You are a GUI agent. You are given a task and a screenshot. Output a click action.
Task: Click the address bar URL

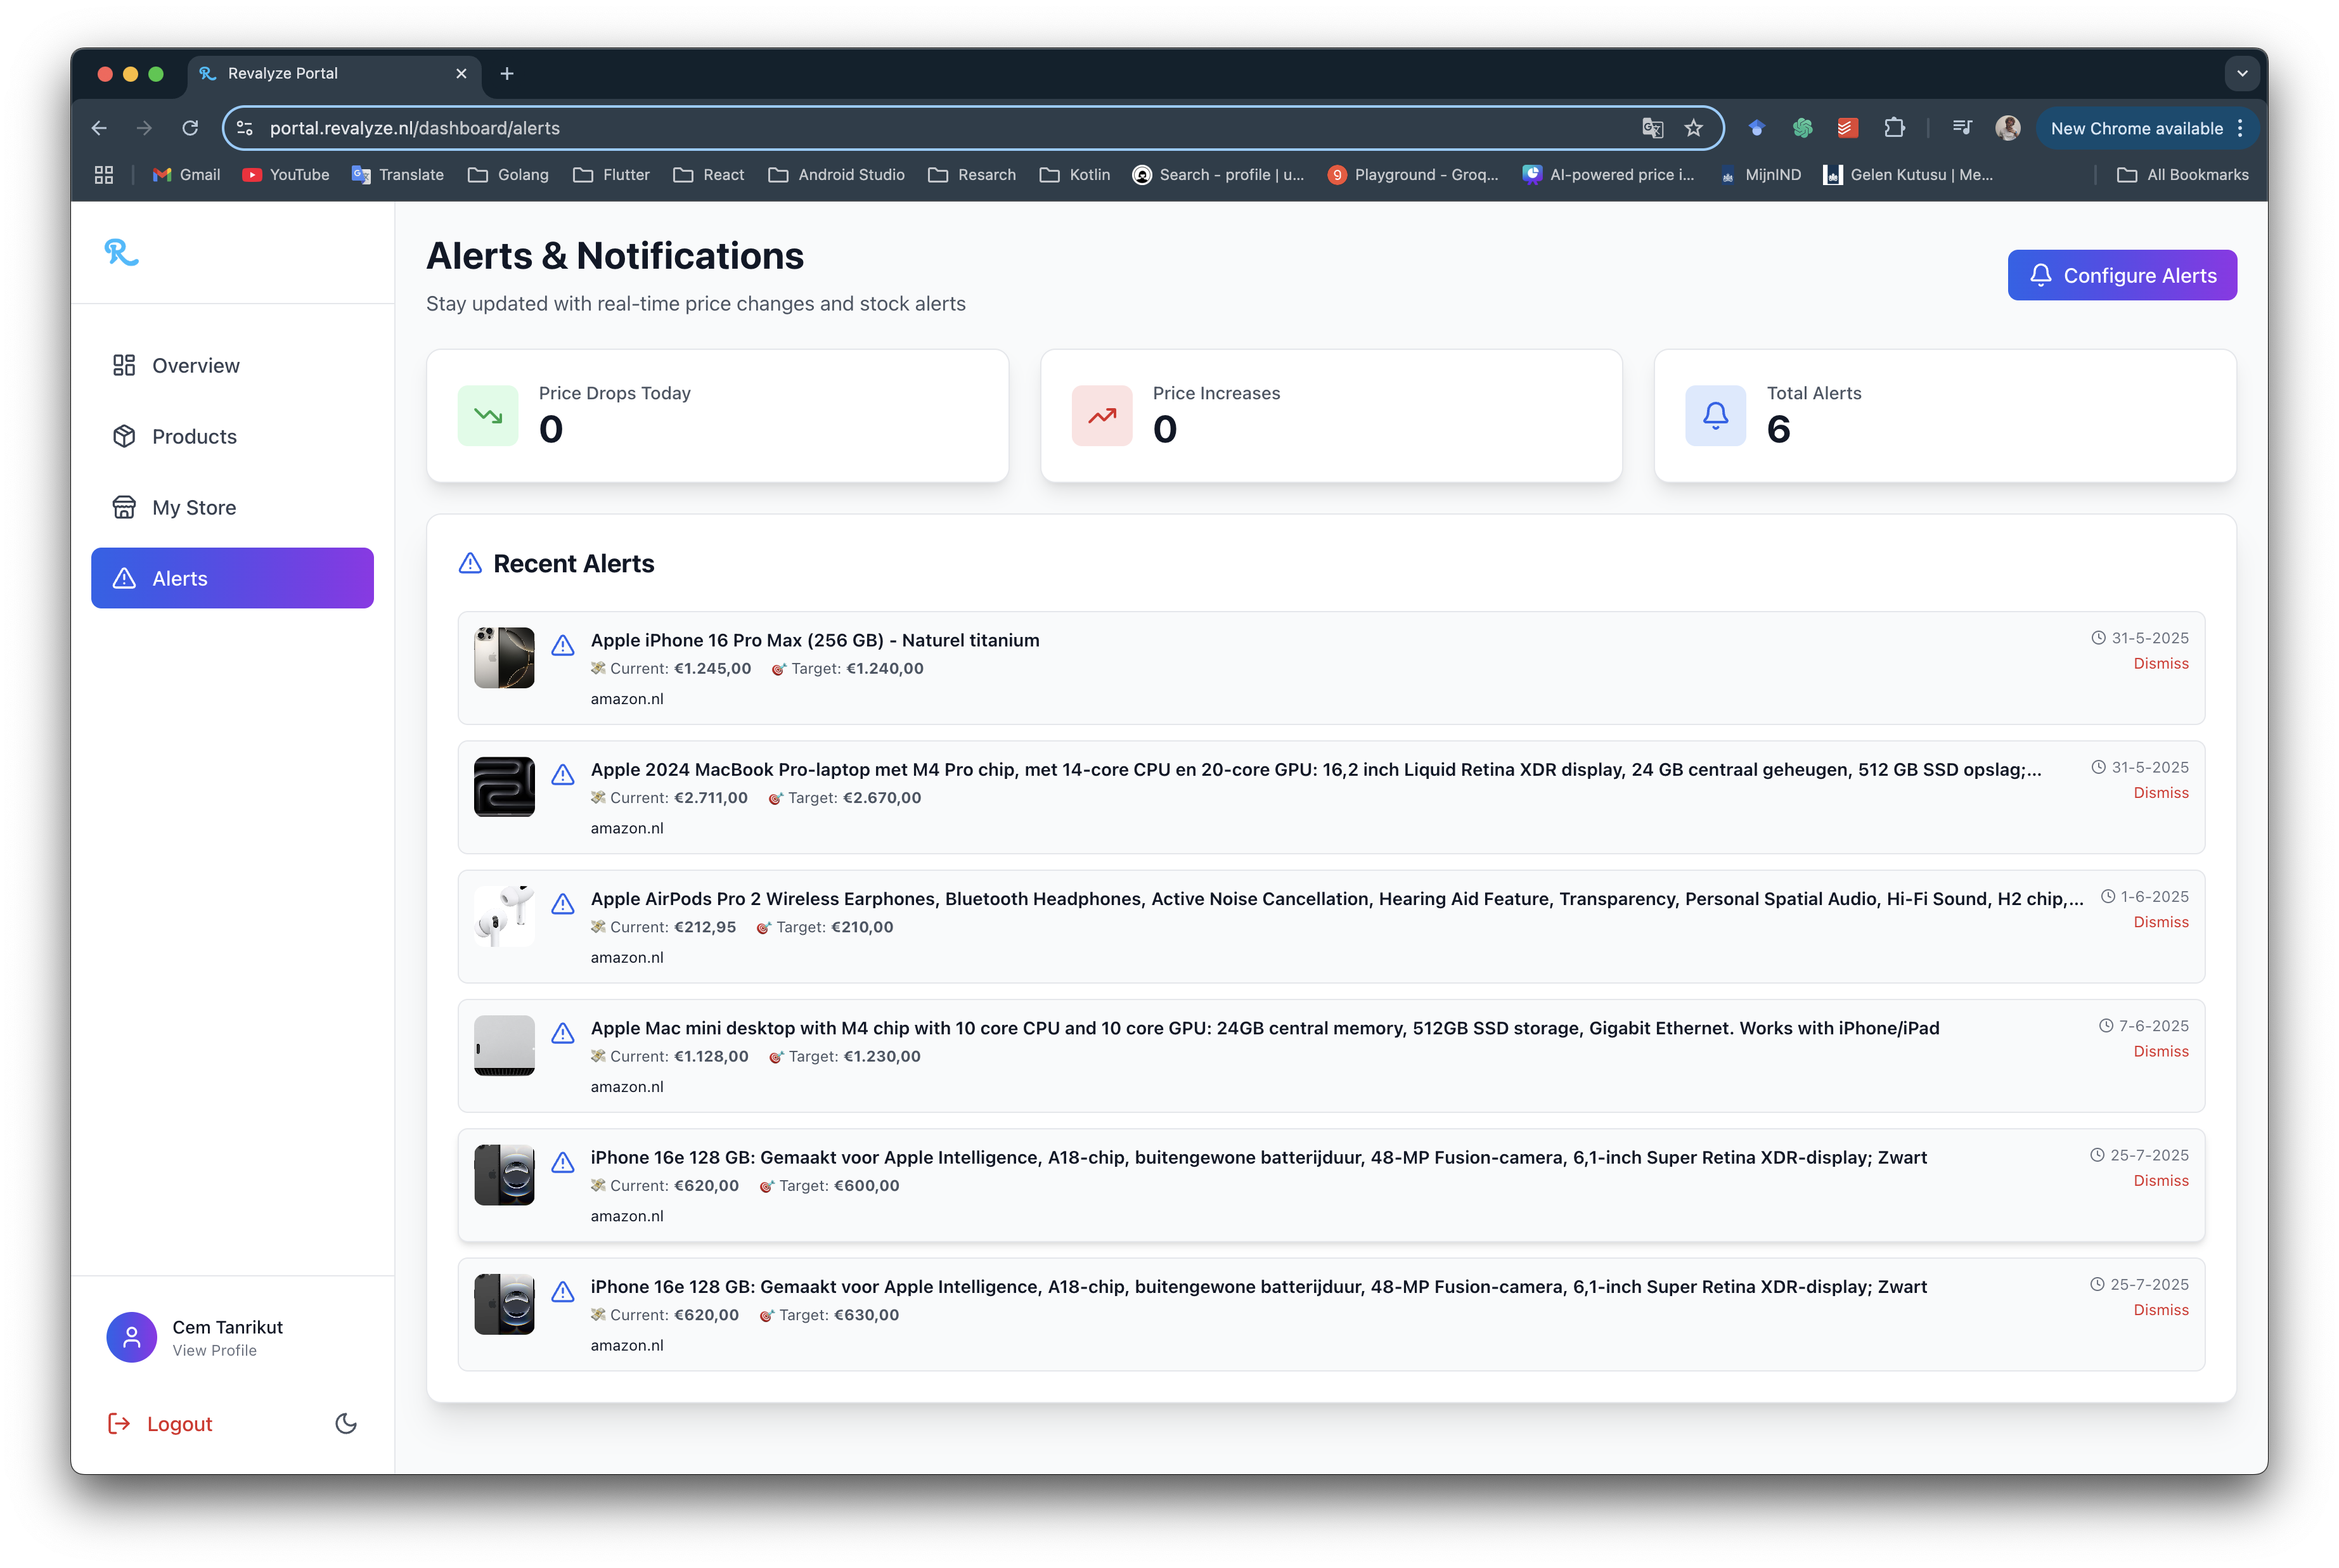(415, 128)
